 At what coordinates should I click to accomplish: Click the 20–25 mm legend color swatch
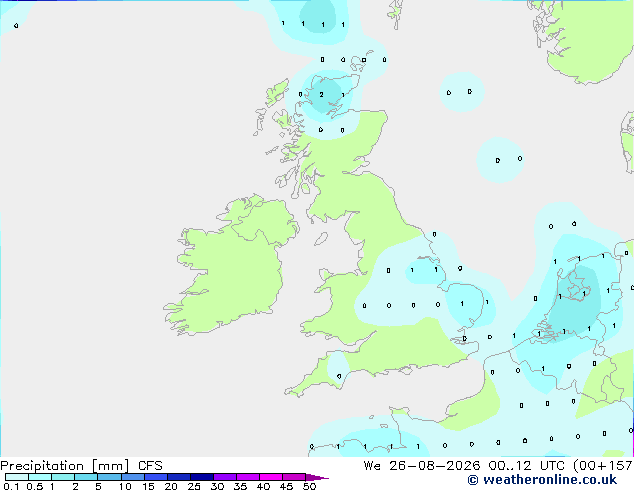(179, 477)
